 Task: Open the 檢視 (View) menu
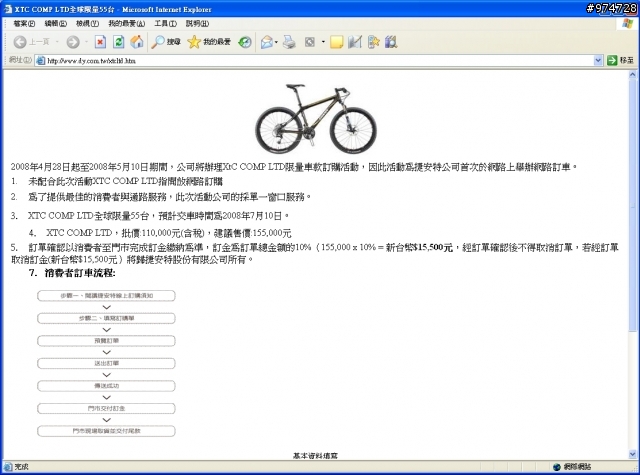point(87,24)
